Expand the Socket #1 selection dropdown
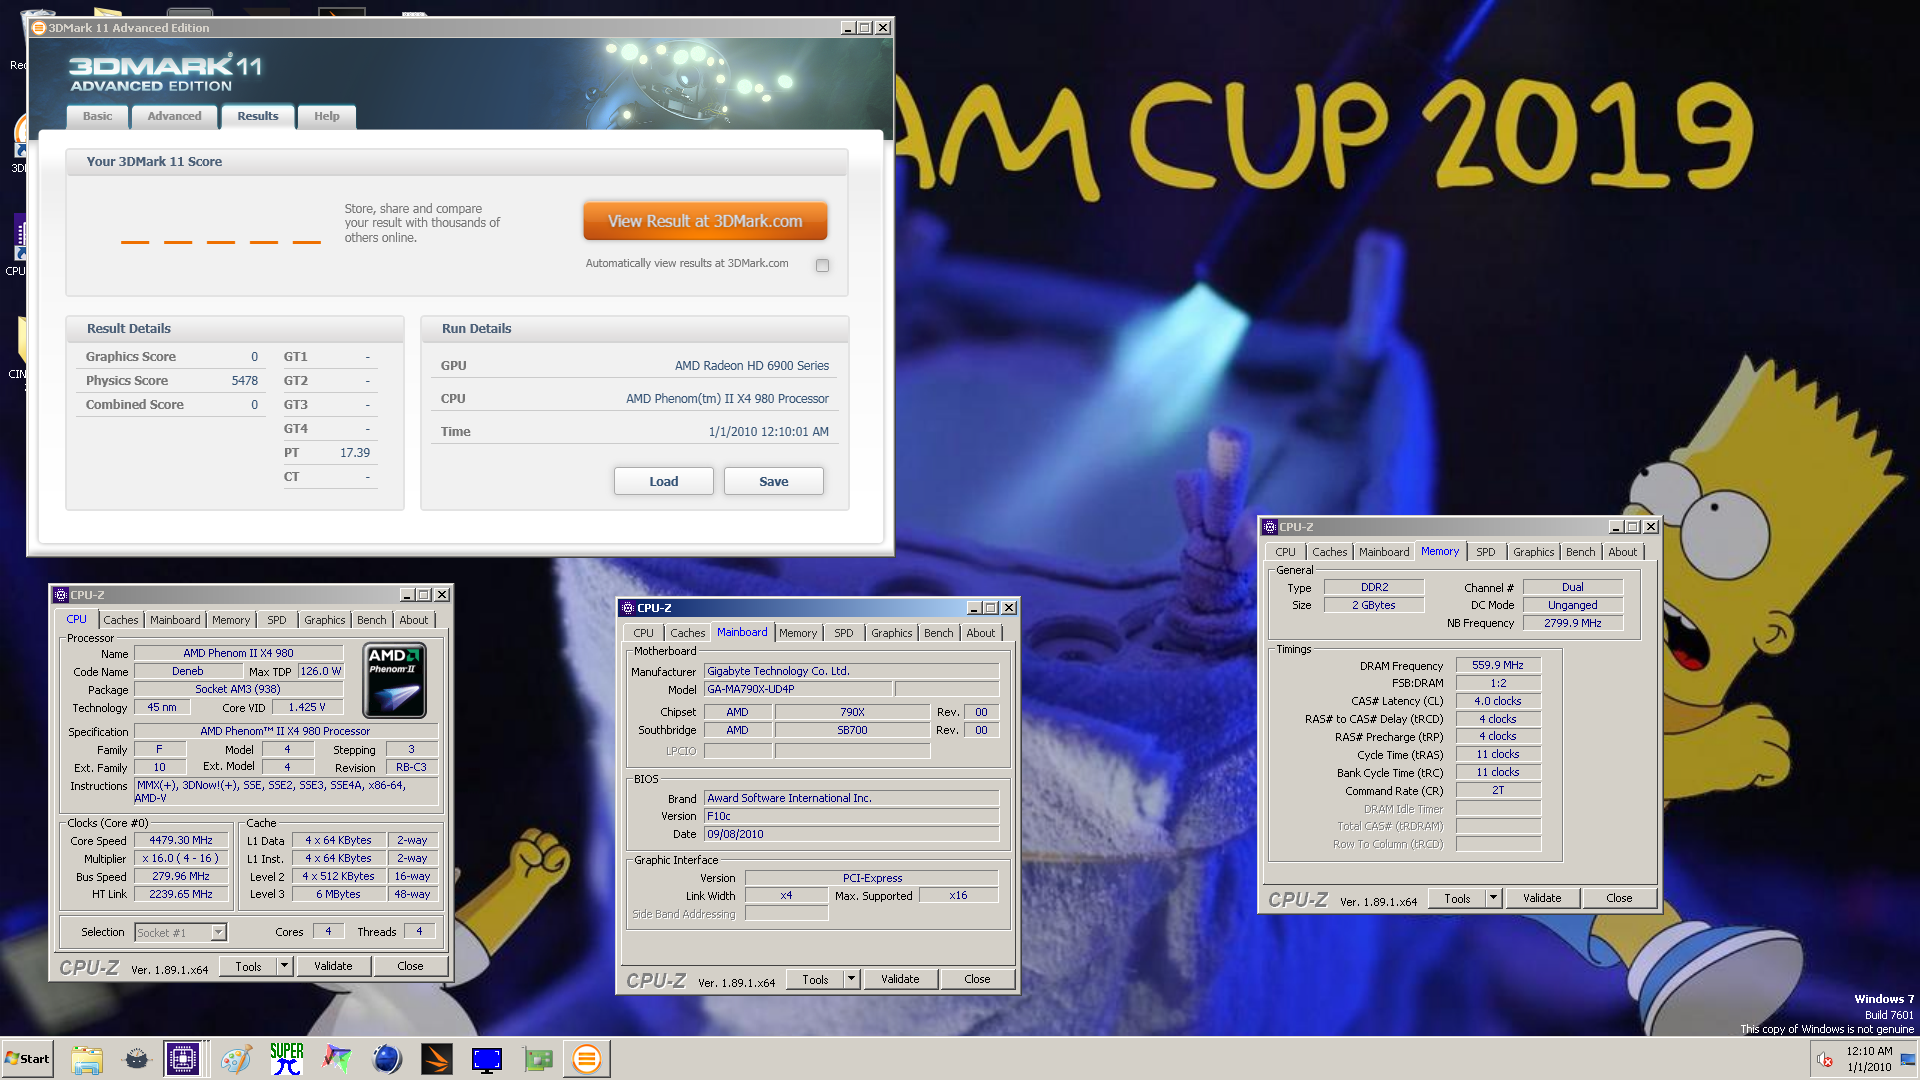The height and width of the screenshot is (1080, 1920). click(218, 932)
